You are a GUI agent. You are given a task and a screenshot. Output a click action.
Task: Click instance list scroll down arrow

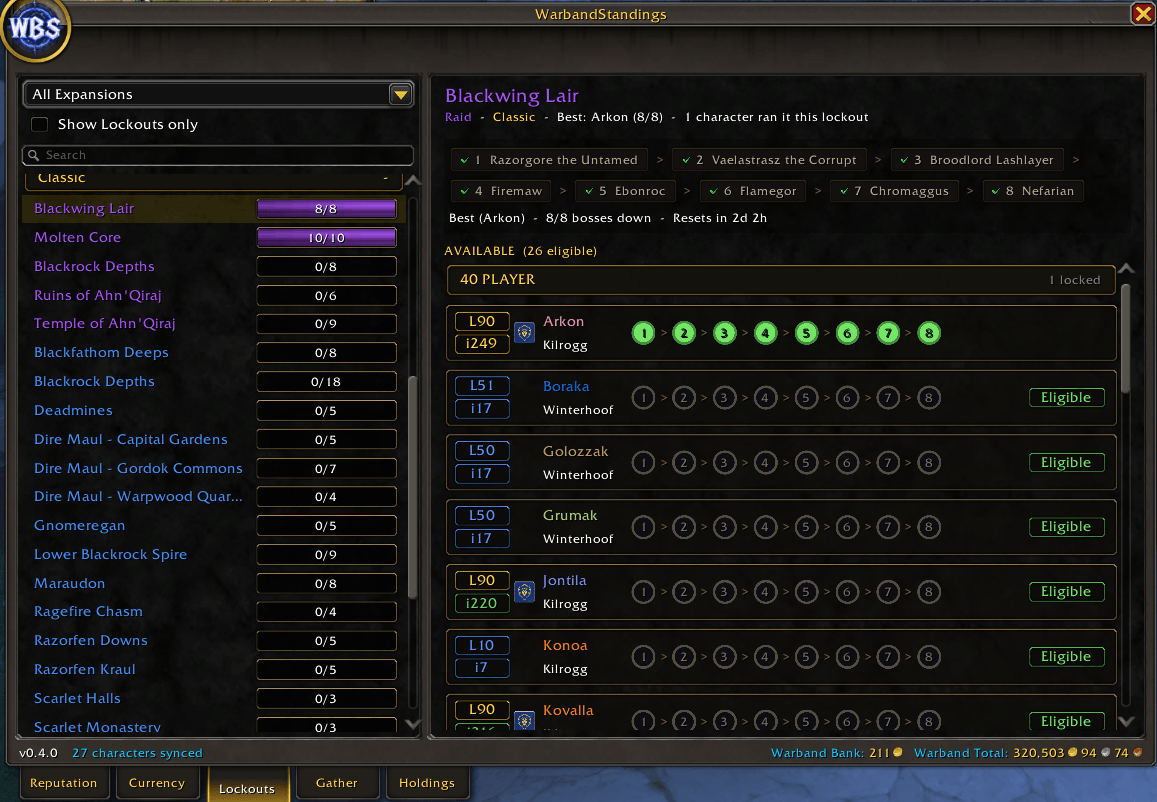413,725
